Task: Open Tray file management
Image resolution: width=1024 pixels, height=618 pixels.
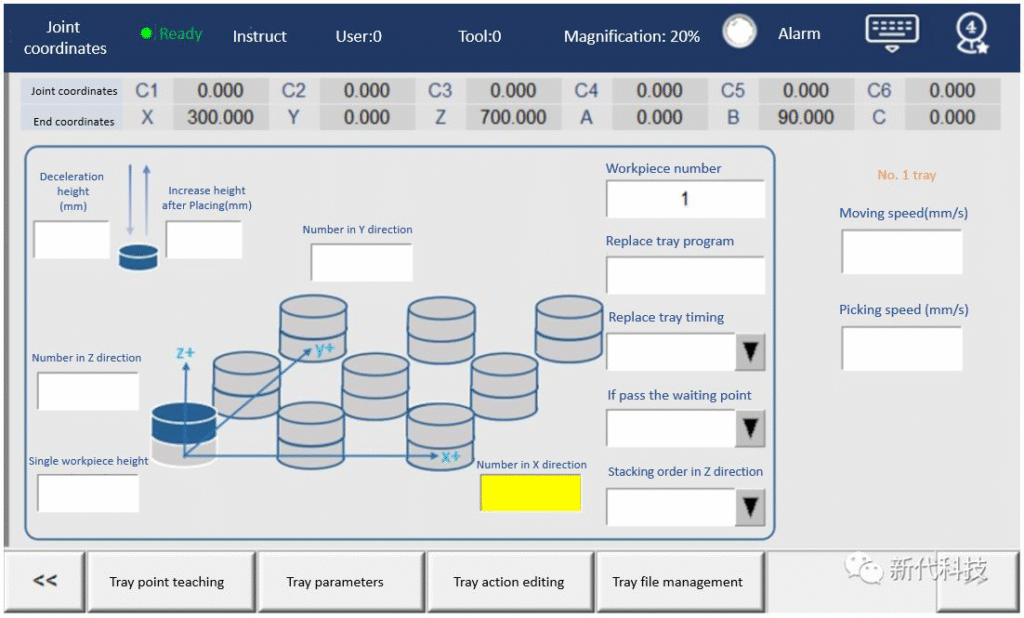Action: pyautogui.click(x=678, y=582)
